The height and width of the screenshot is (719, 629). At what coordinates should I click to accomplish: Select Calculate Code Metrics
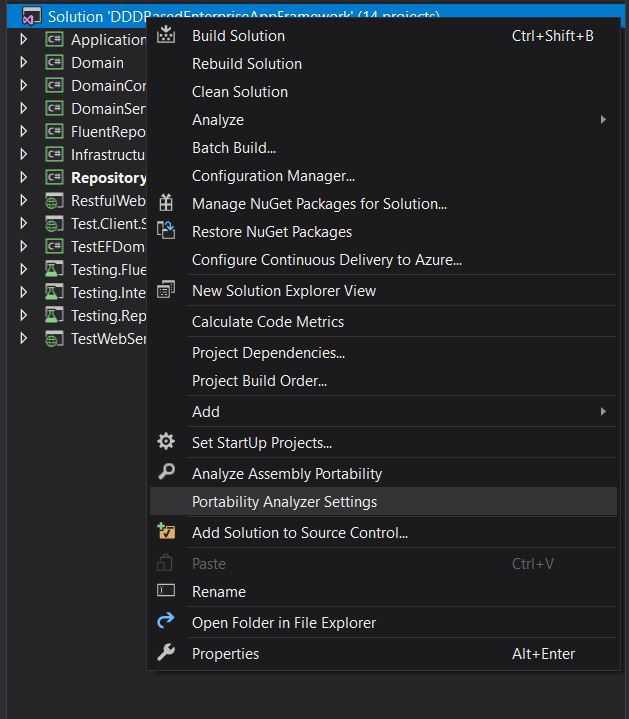pyautogui.click(x=268, y=322)
